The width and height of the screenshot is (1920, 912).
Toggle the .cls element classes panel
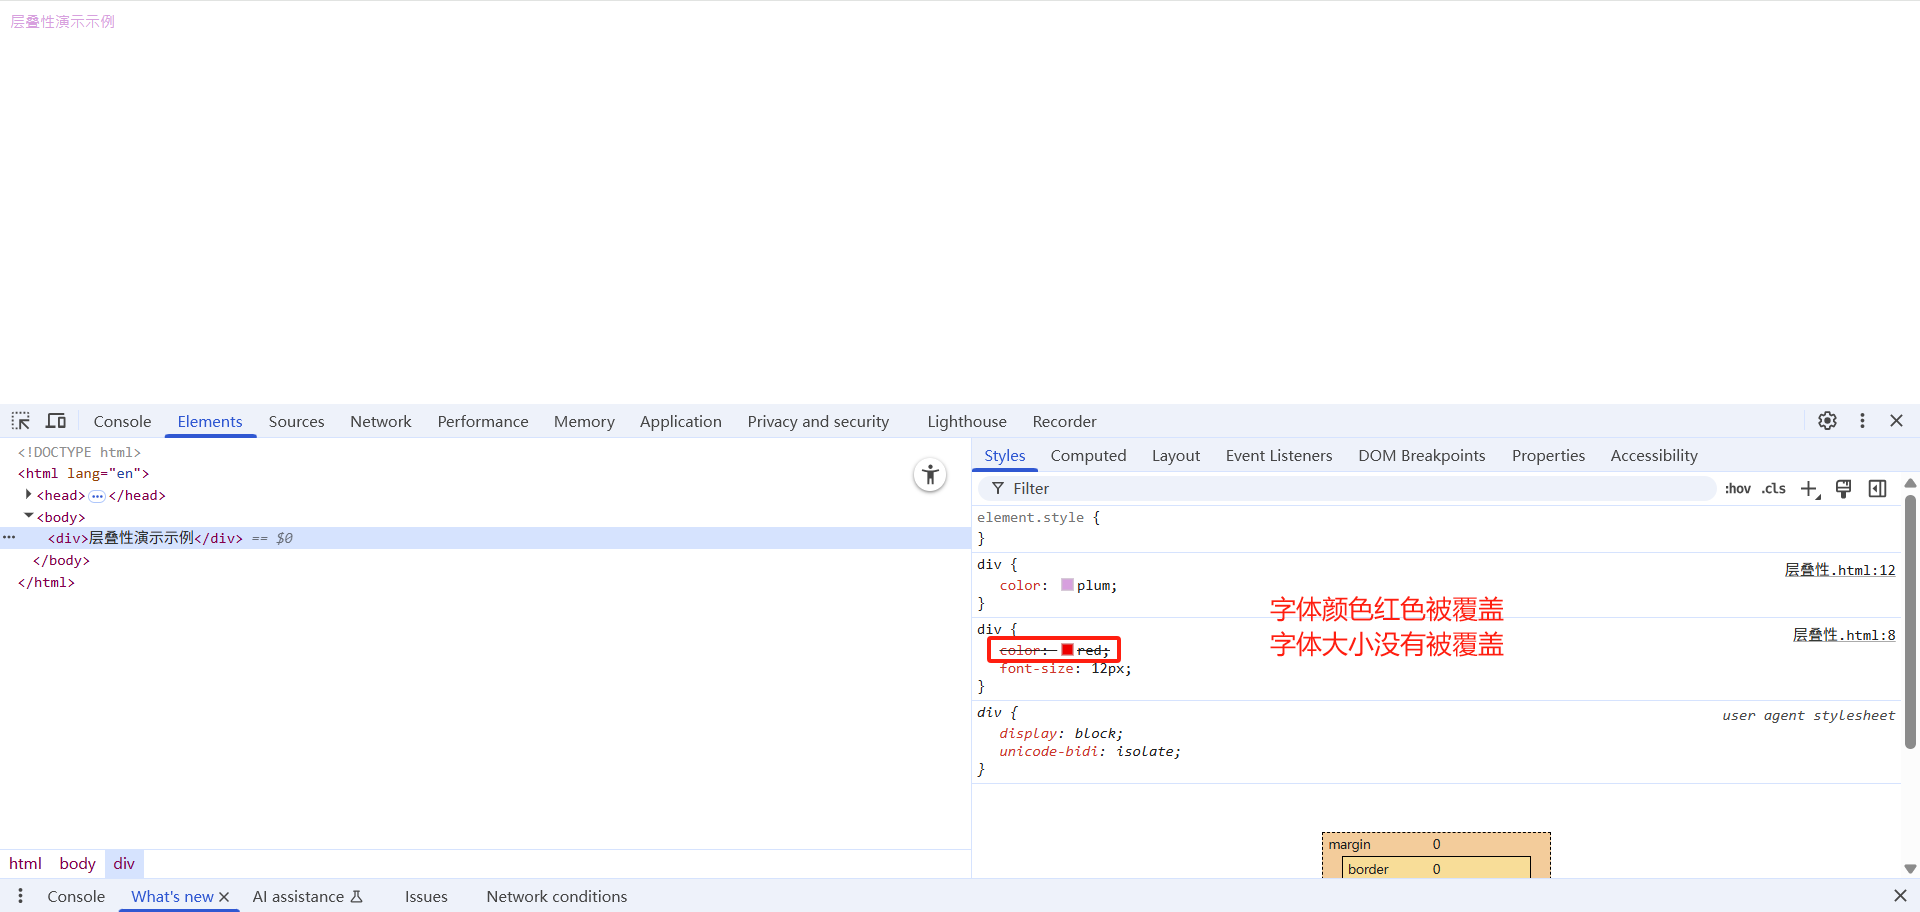pos(1773,489)
